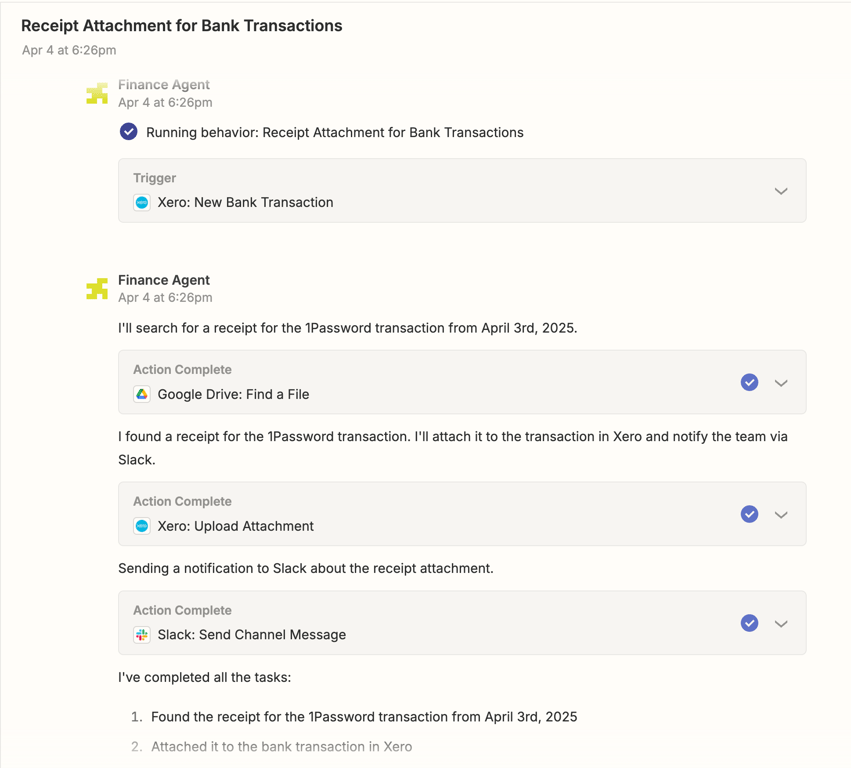Screen dimensions: 851x768
Task: Click the Google Drive icon
Action: (142, 394)
